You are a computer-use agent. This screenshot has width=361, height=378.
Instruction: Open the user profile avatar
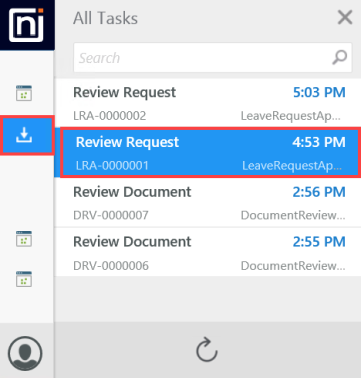[x=25, y=354]
